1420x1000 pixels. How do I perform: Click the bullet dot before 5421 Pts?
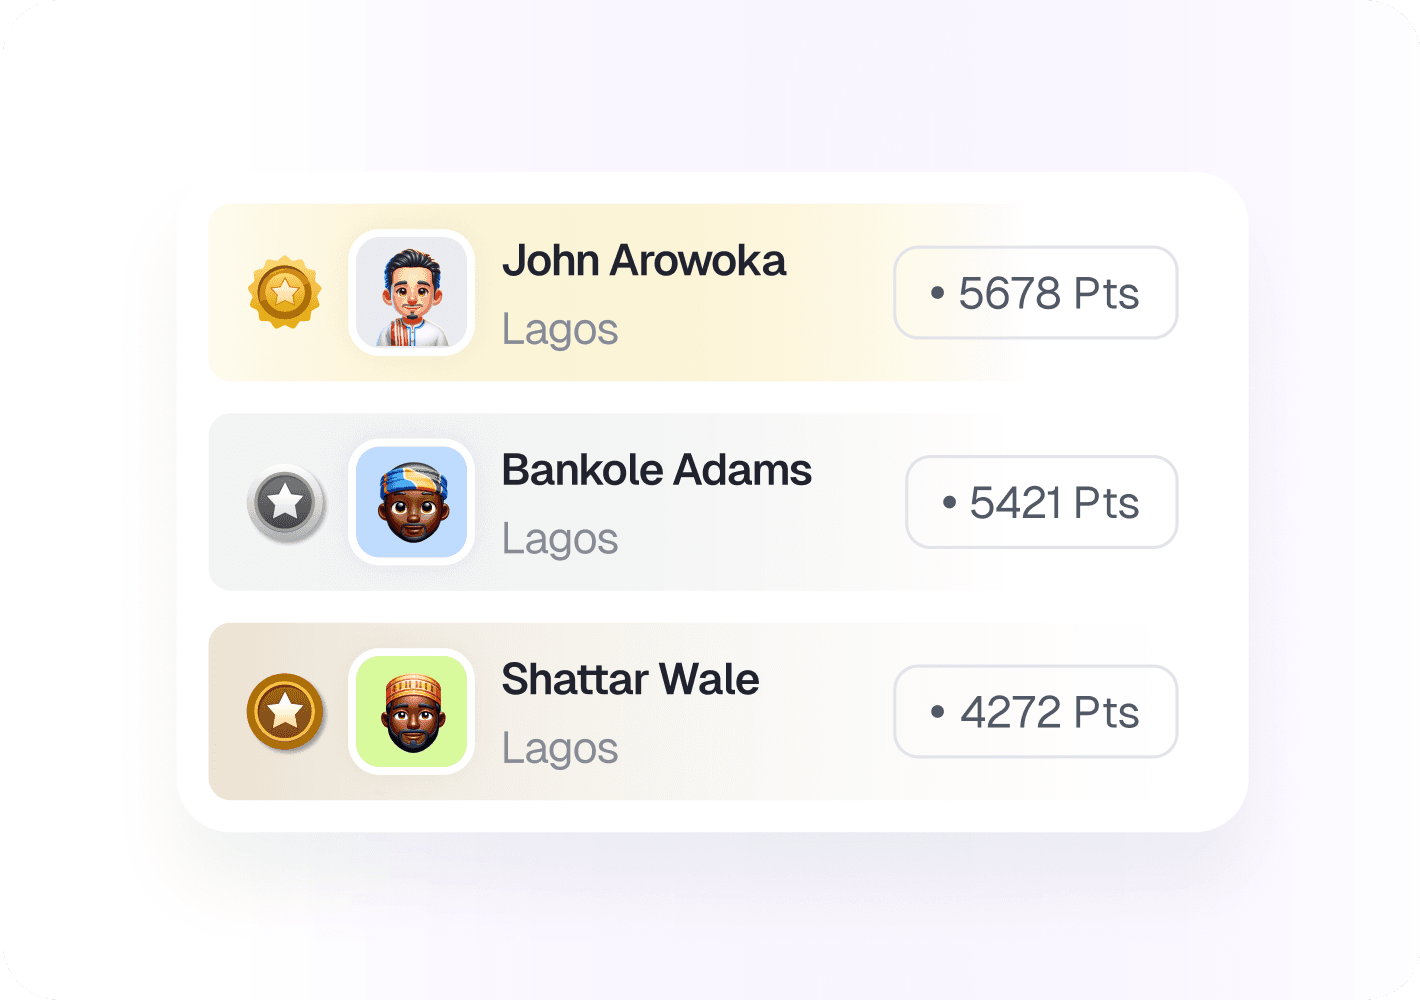[949, 503]
